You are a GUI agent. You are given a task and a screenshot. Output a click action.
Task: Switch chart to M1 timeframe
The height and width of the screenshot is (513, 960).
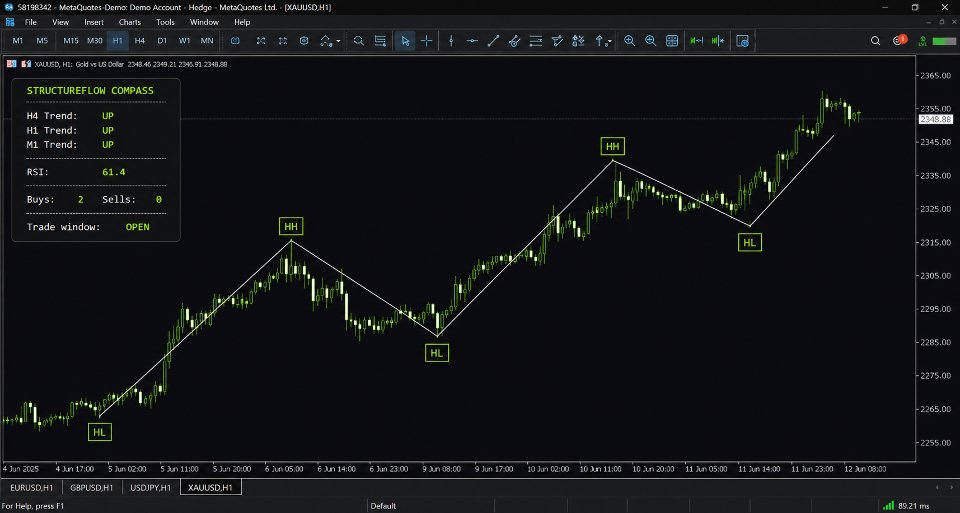click(18, 41)
